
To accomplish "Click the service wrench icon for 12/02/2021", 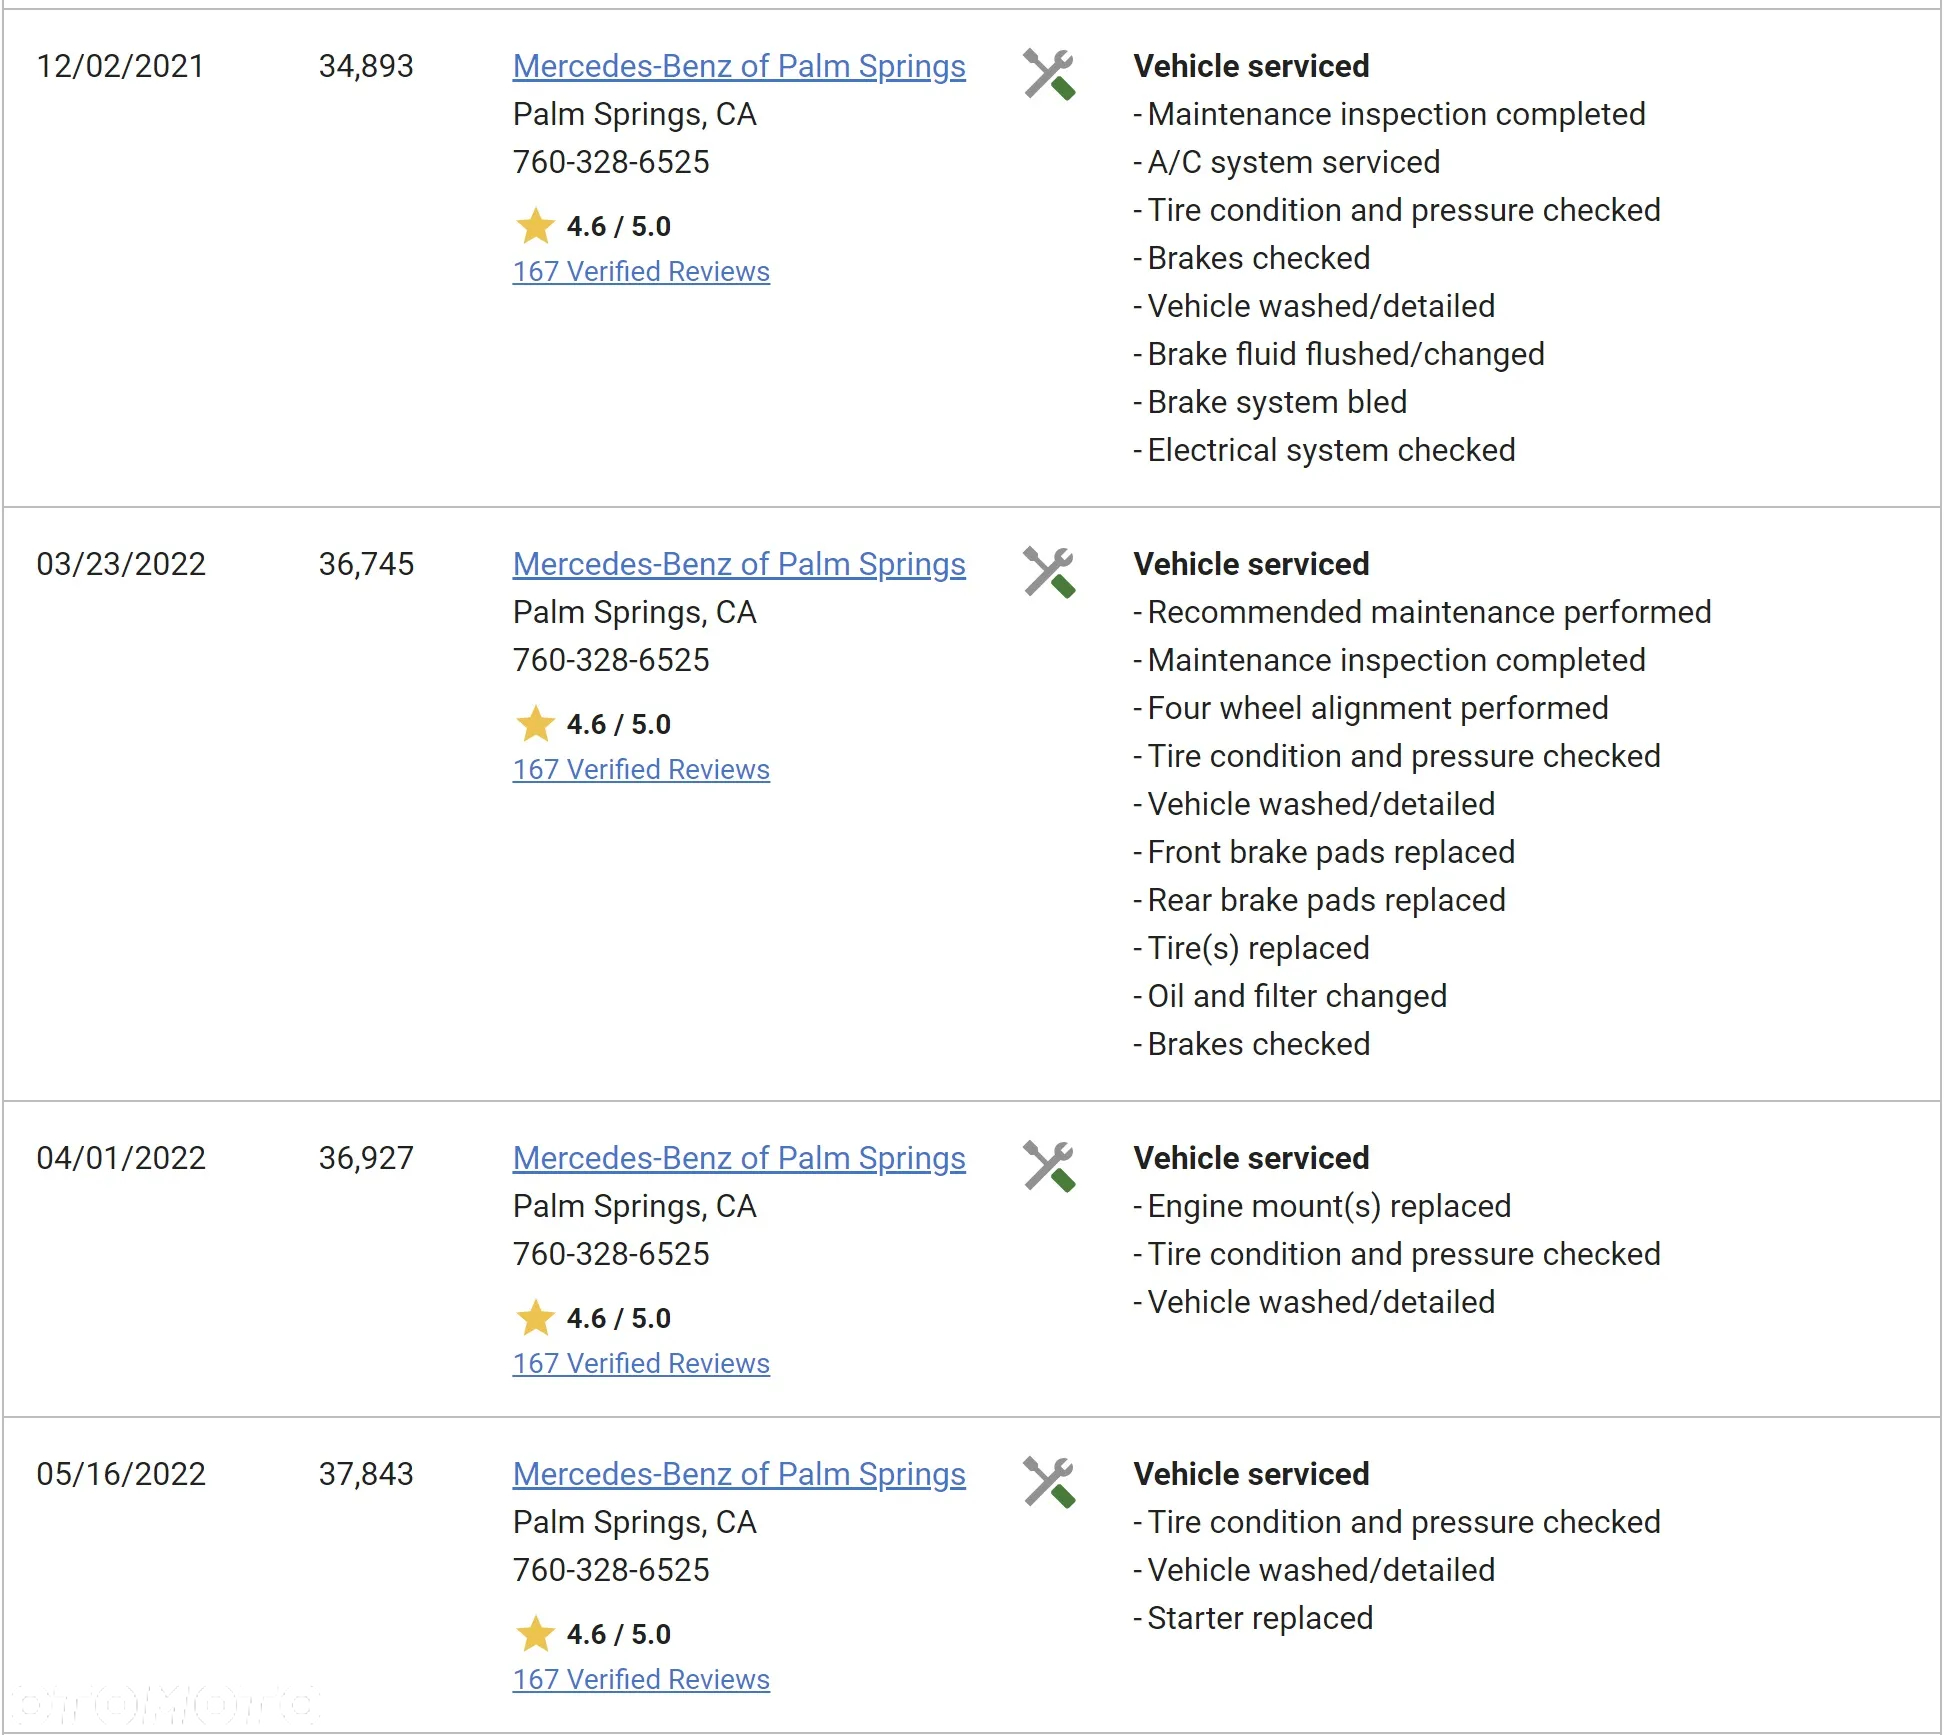I will 1049,75.
